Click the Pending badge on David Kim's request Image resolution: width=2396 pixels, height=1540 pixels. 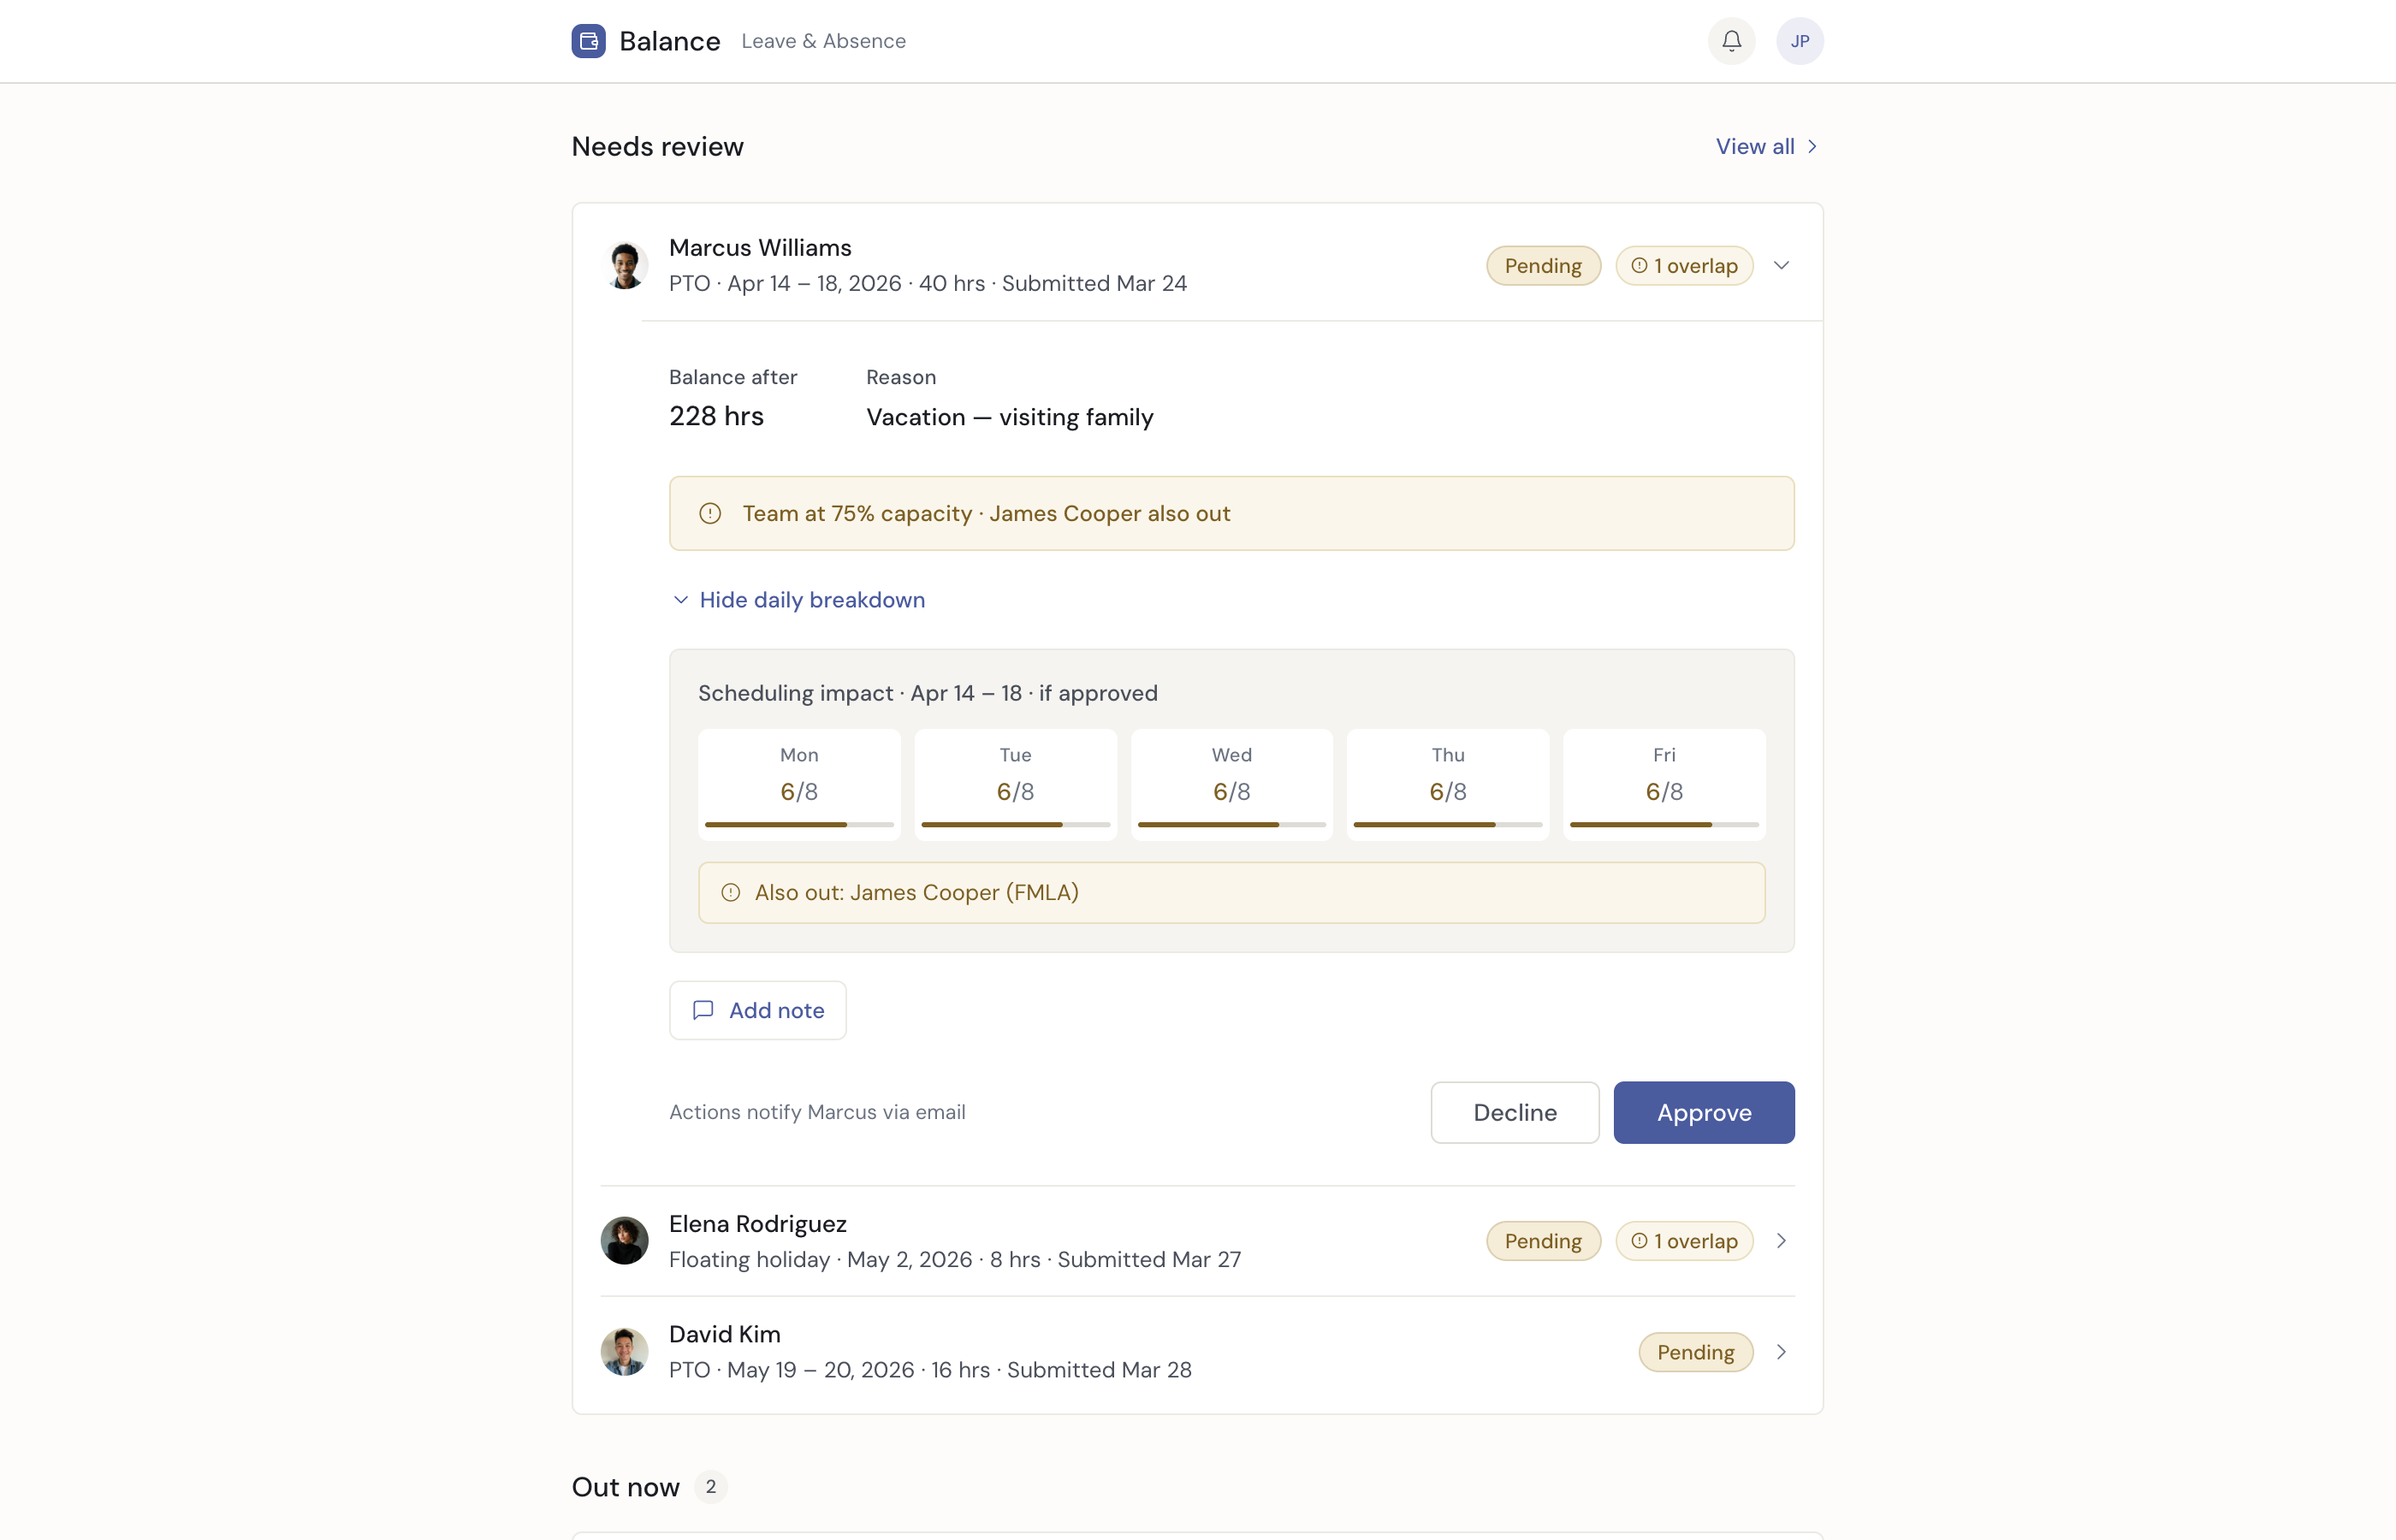coord(1695,1351)
